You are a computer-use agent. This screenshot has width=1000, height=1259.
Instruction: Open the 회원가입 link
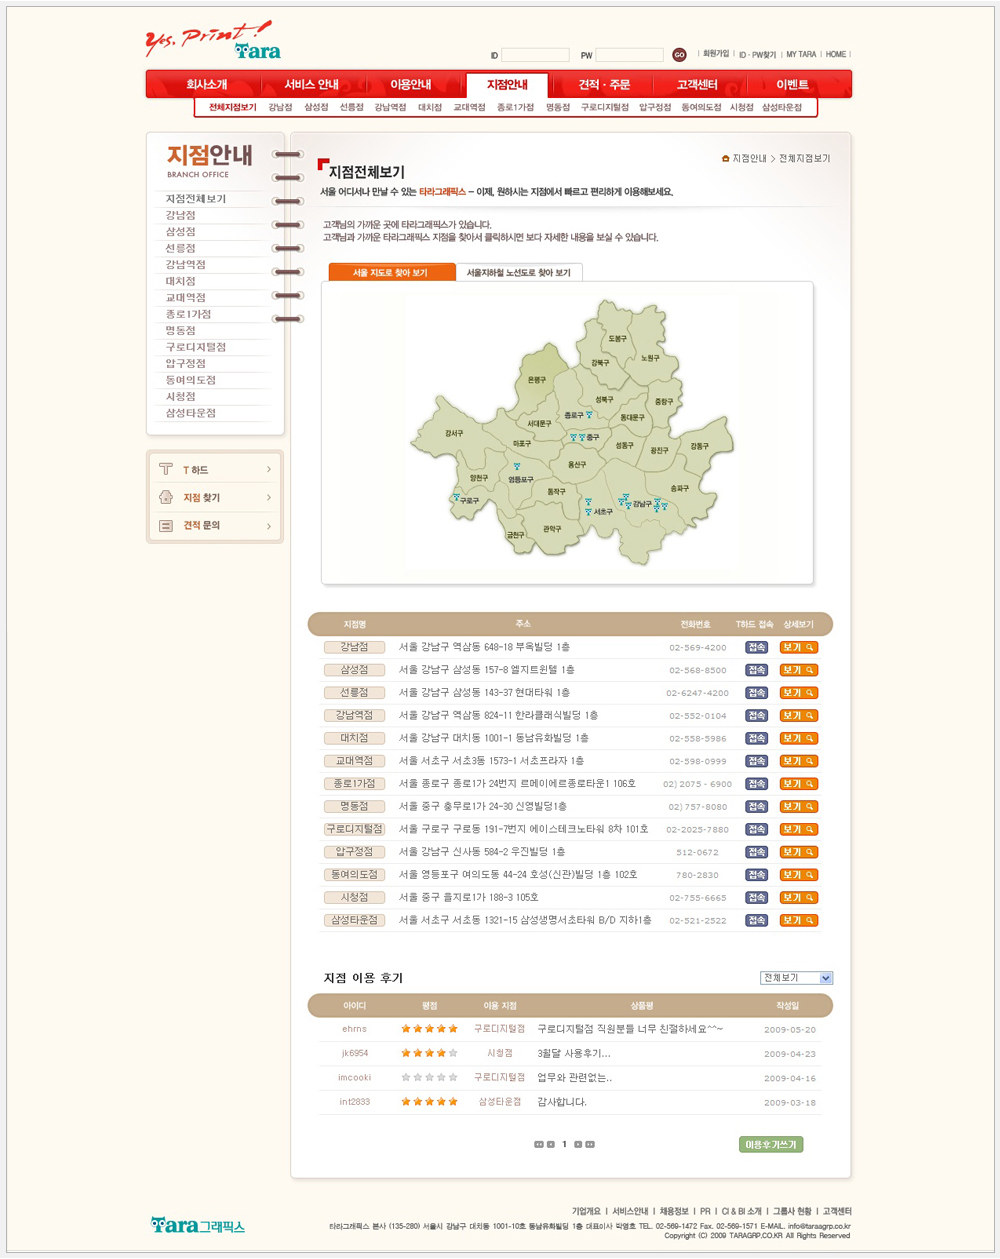(x=716, y=54)
